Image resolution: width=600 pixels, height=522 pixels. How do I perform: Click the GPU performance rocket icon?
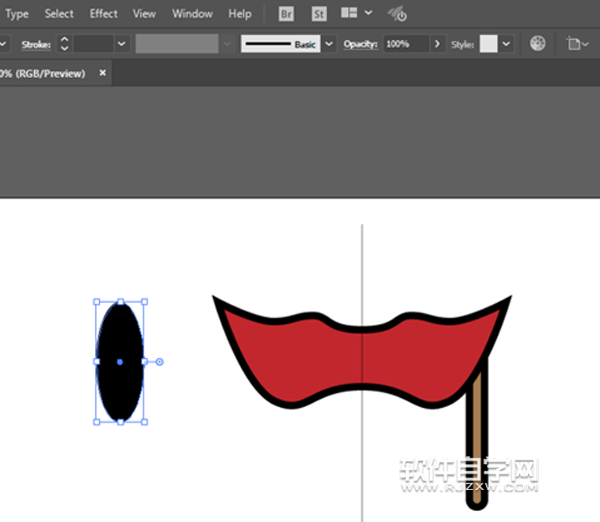(396, 14)
